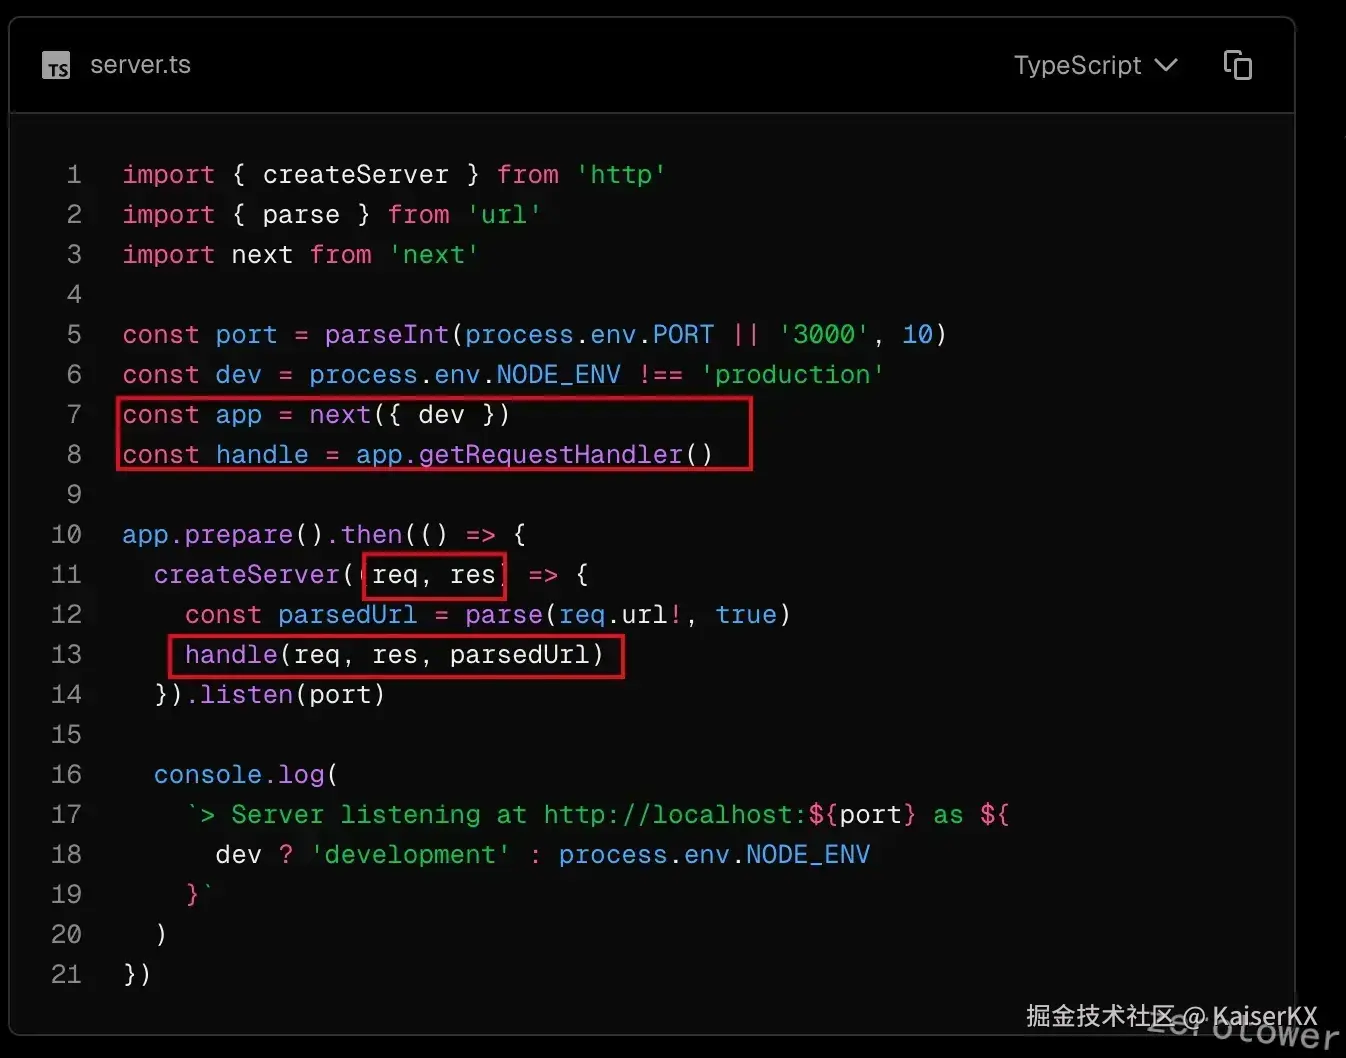Screen dimensions: 1346x1058
Task: Click the TS file type icon
Action: (x=57, y=66)
